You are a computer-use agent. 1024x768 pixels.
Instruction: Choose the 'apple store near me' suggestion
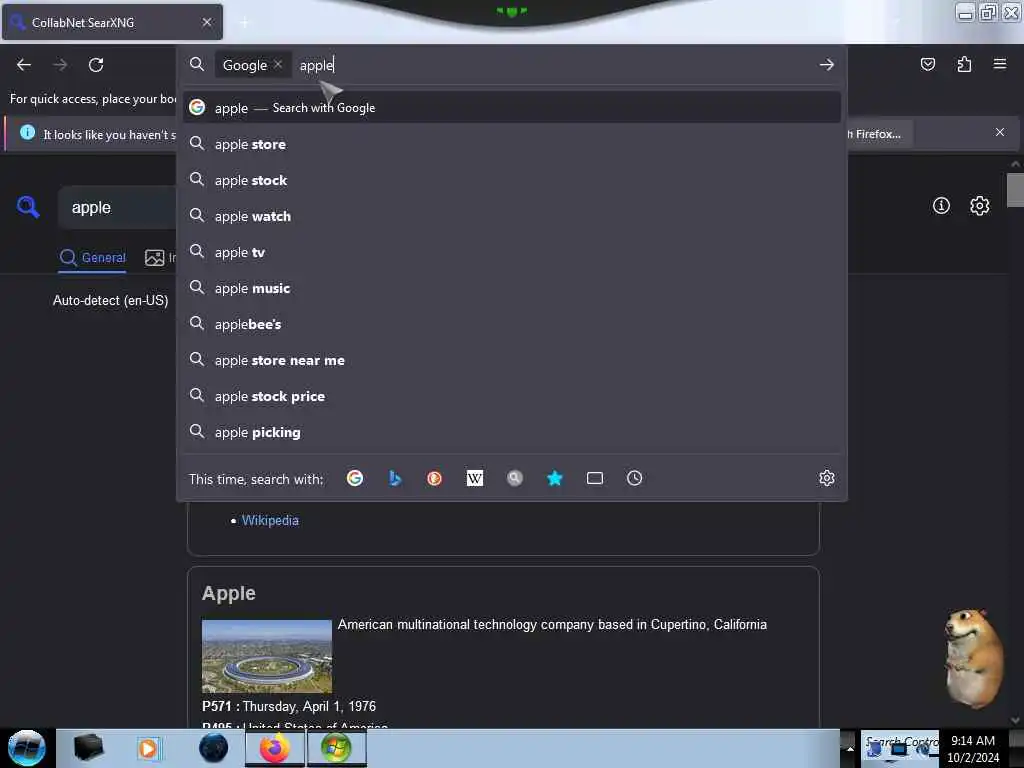(511, 360)
